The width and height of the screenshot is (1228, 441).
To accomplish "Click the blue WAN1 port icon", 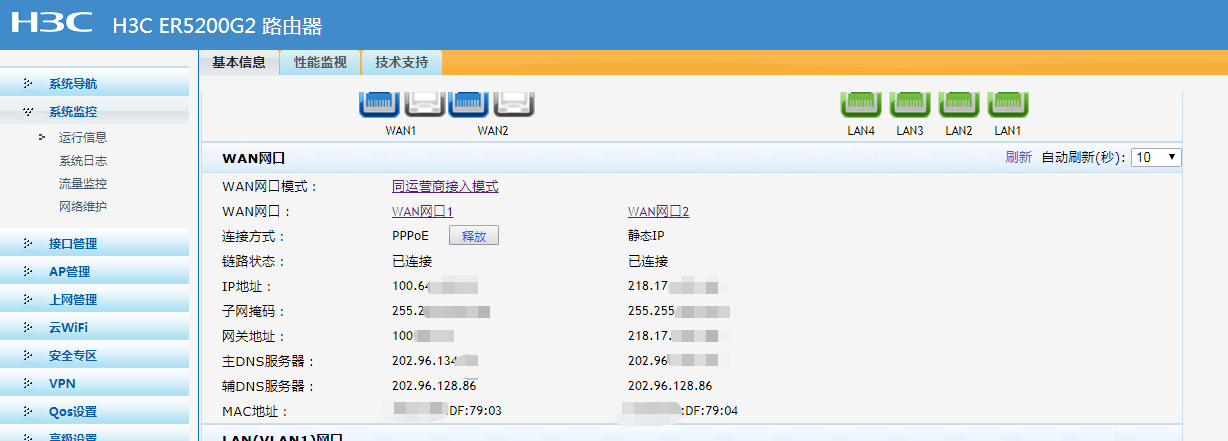I will 380,102.
